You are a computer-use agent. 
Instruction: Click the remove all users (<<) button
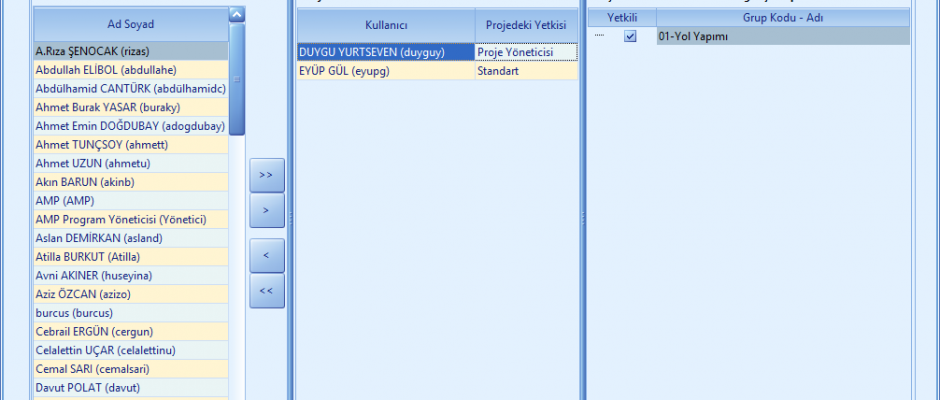(266, 291)
